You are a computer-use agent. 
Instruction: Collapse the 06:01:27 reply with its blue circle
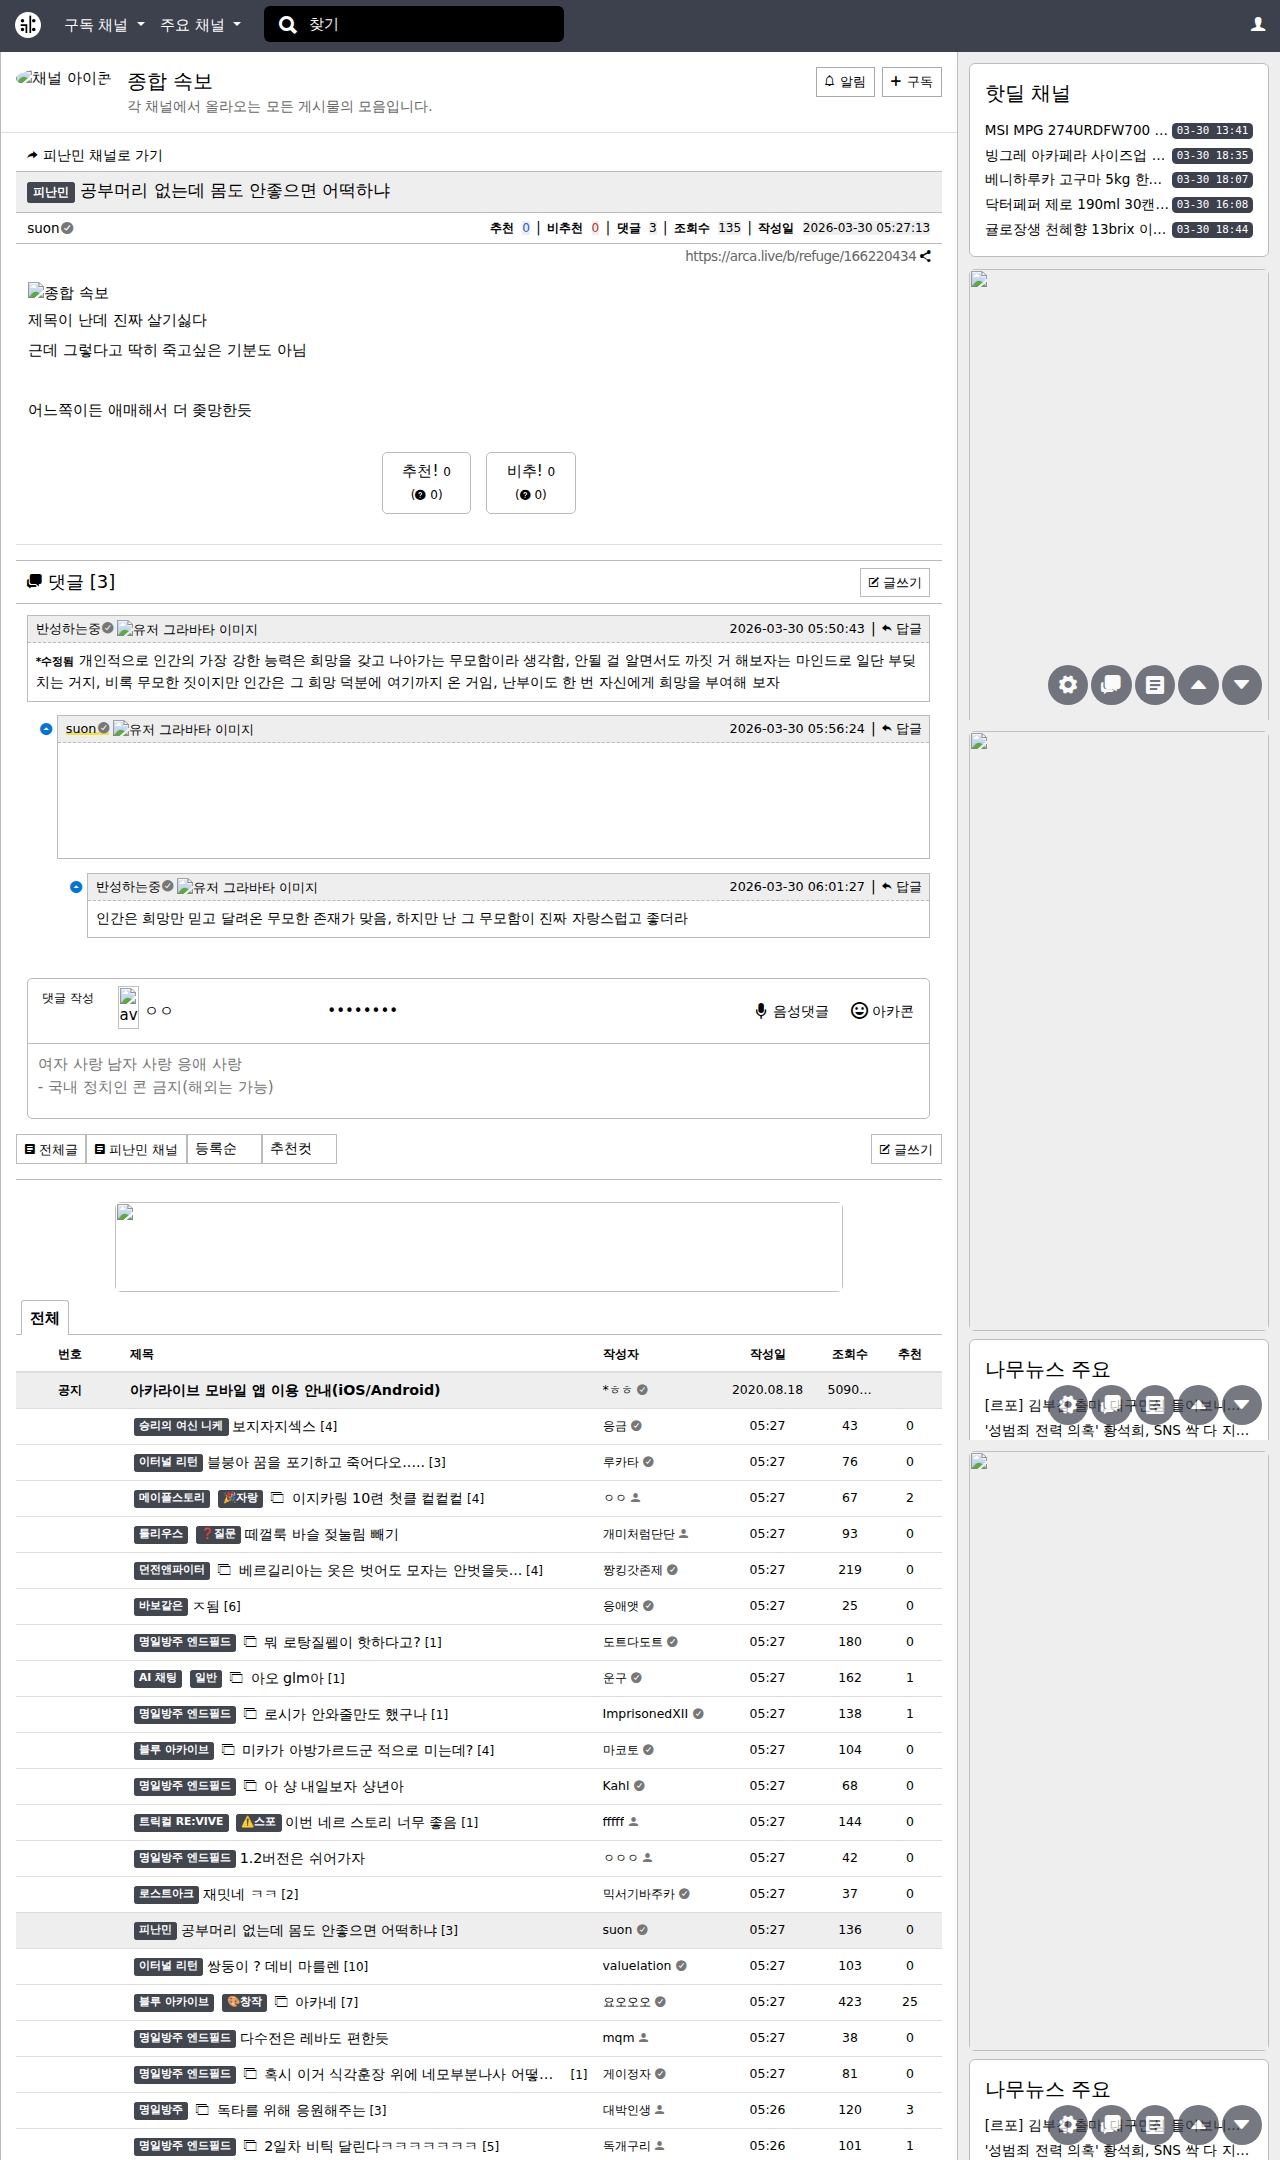click(x=76, y=887)
